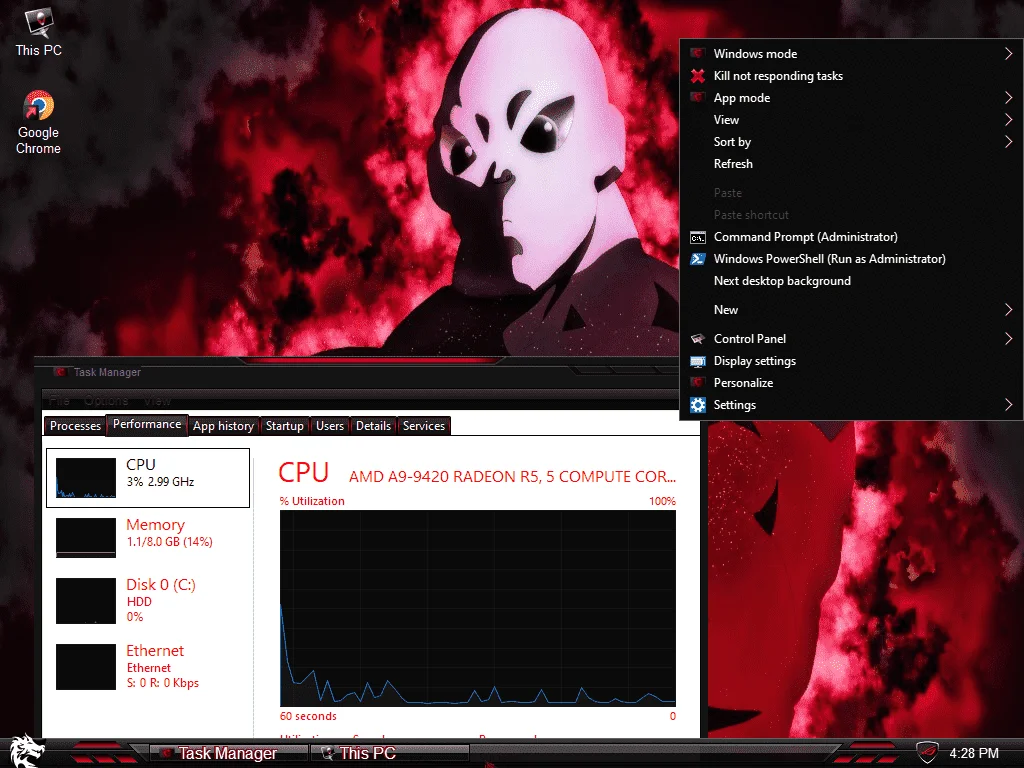
Task: Open the File menu in Task Manager
Action: click(x=59, y=400)
